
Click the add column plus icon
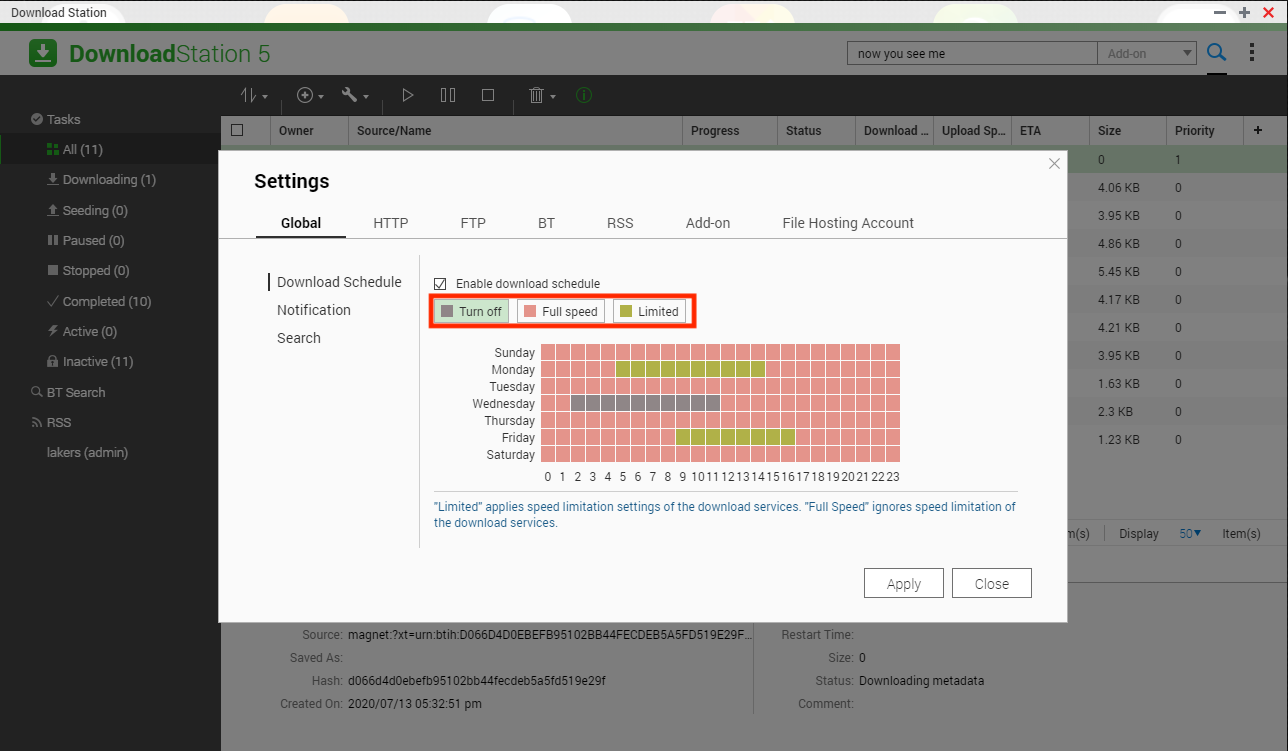tap(1258, 130)
